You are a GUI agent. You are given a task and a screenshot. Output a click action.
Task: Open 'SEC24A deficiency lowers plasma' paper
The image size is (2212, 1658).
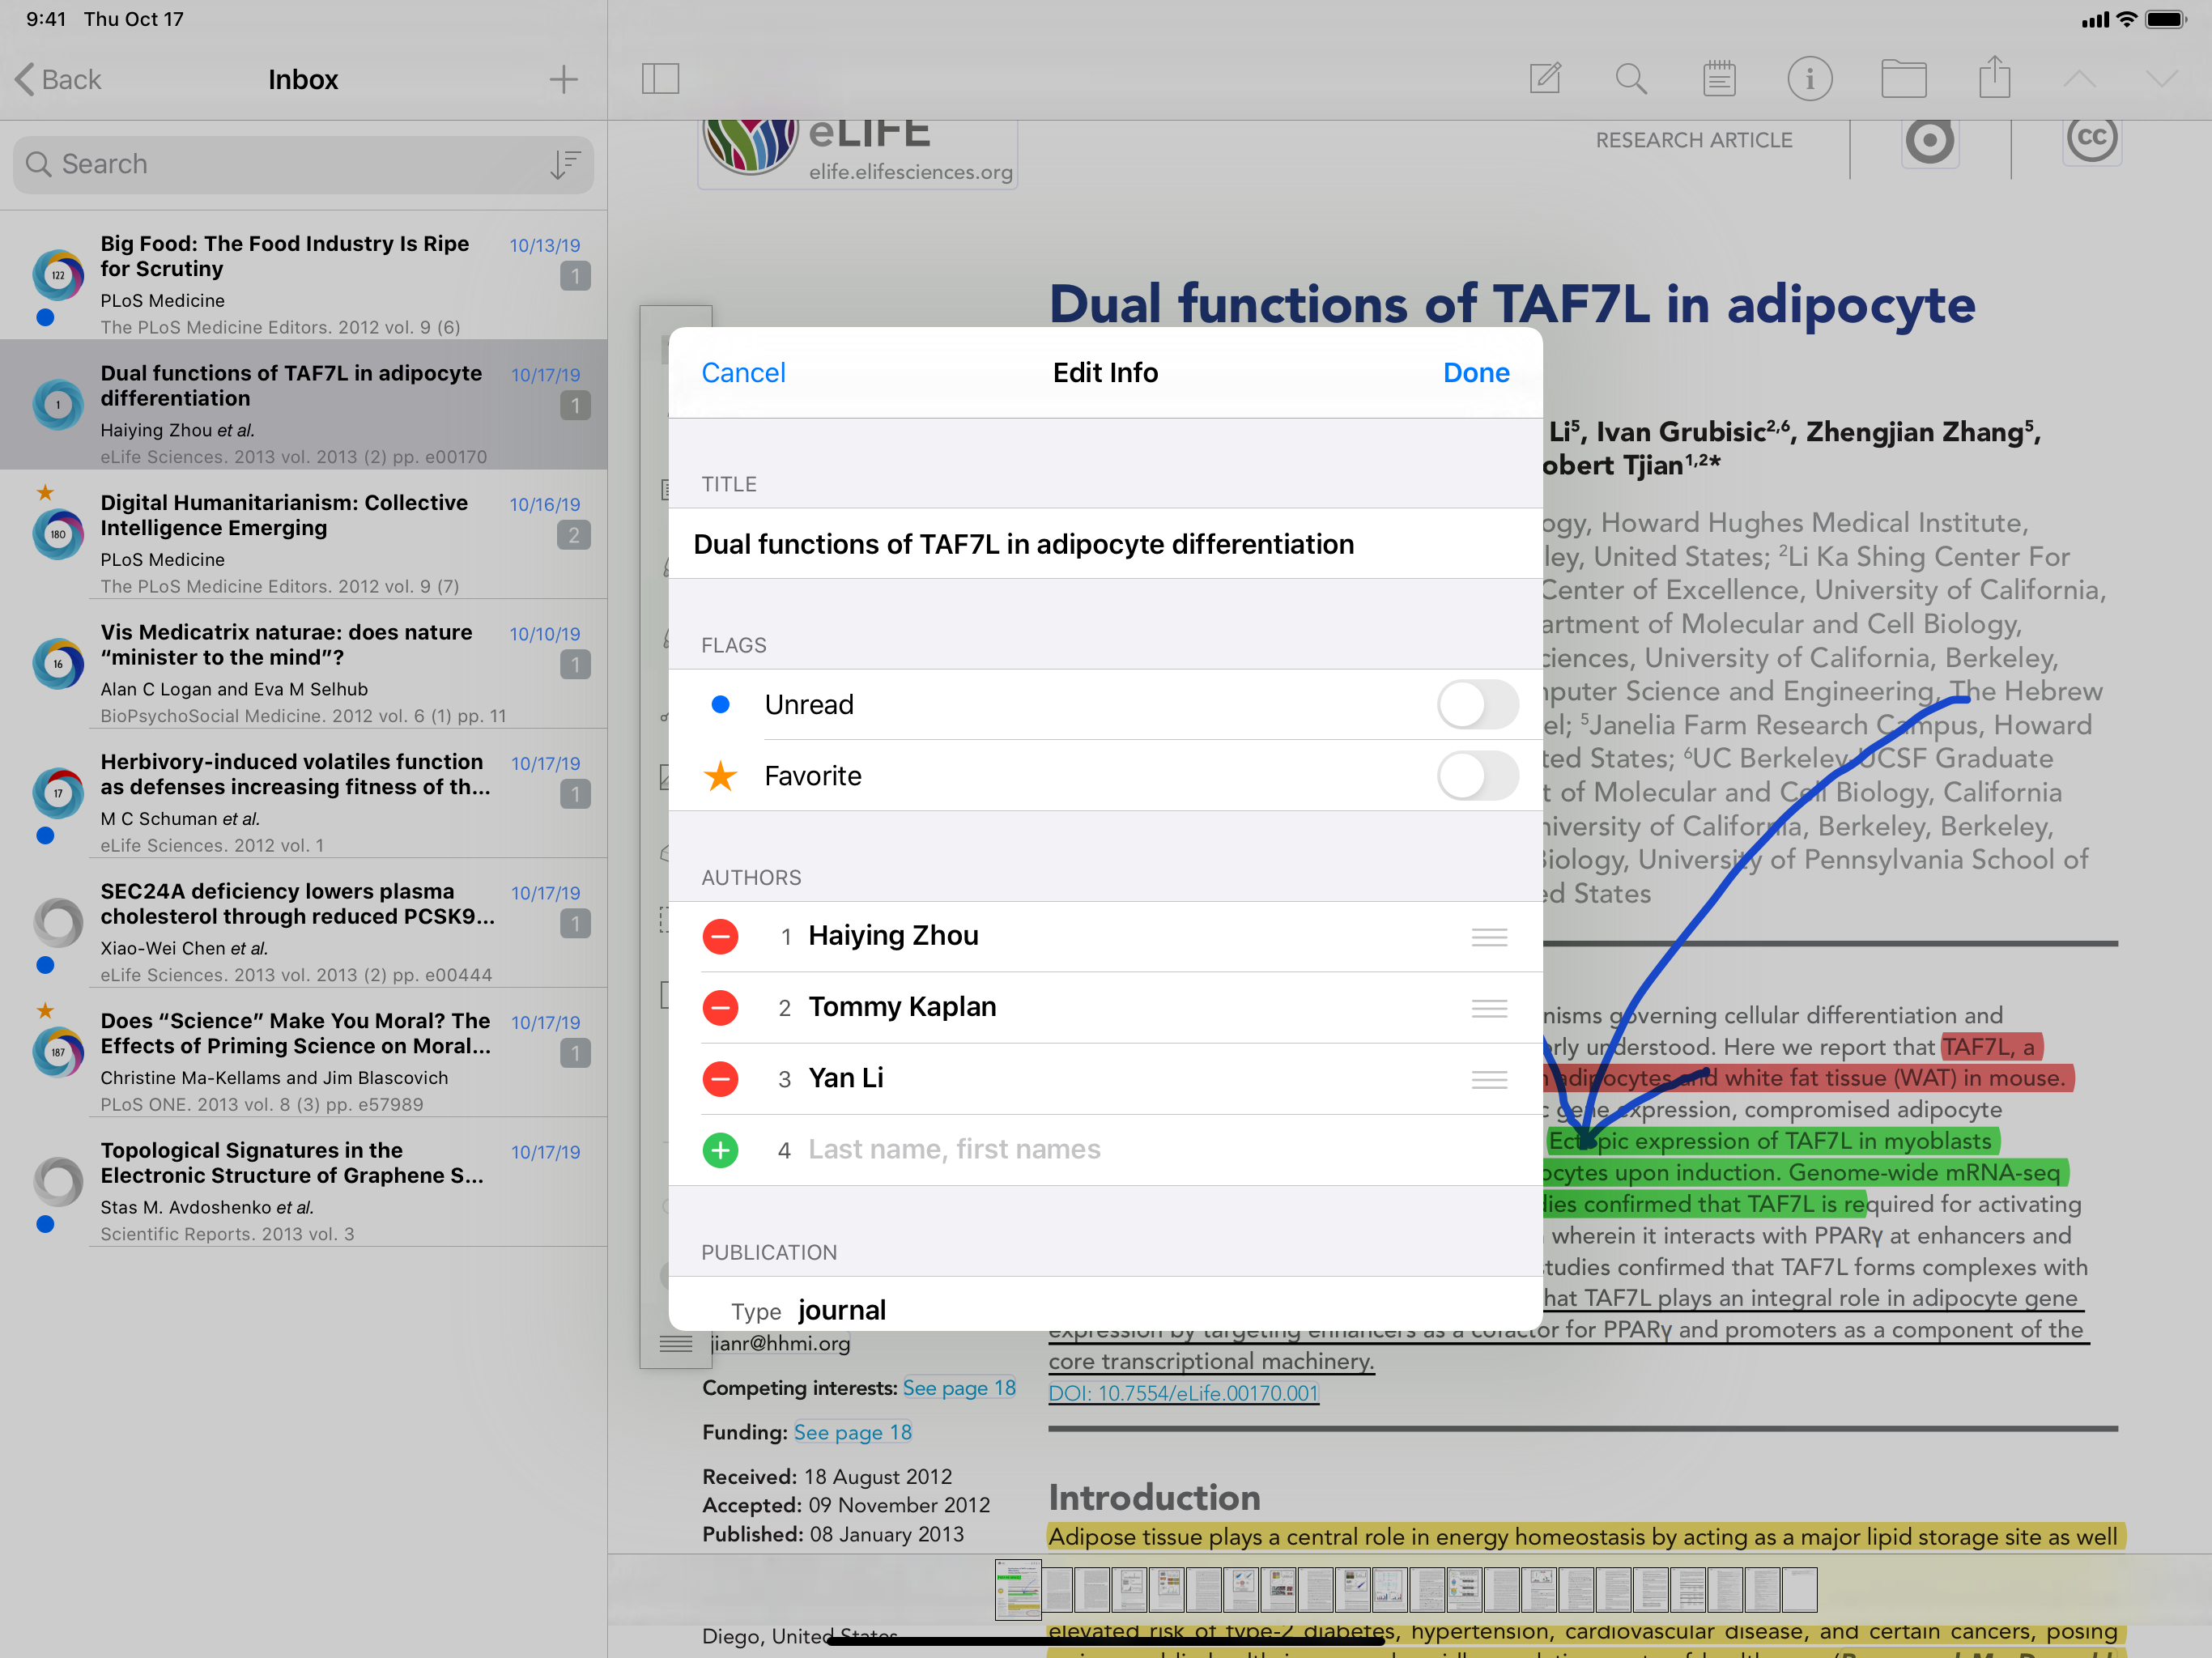click(x=303, y=922)
